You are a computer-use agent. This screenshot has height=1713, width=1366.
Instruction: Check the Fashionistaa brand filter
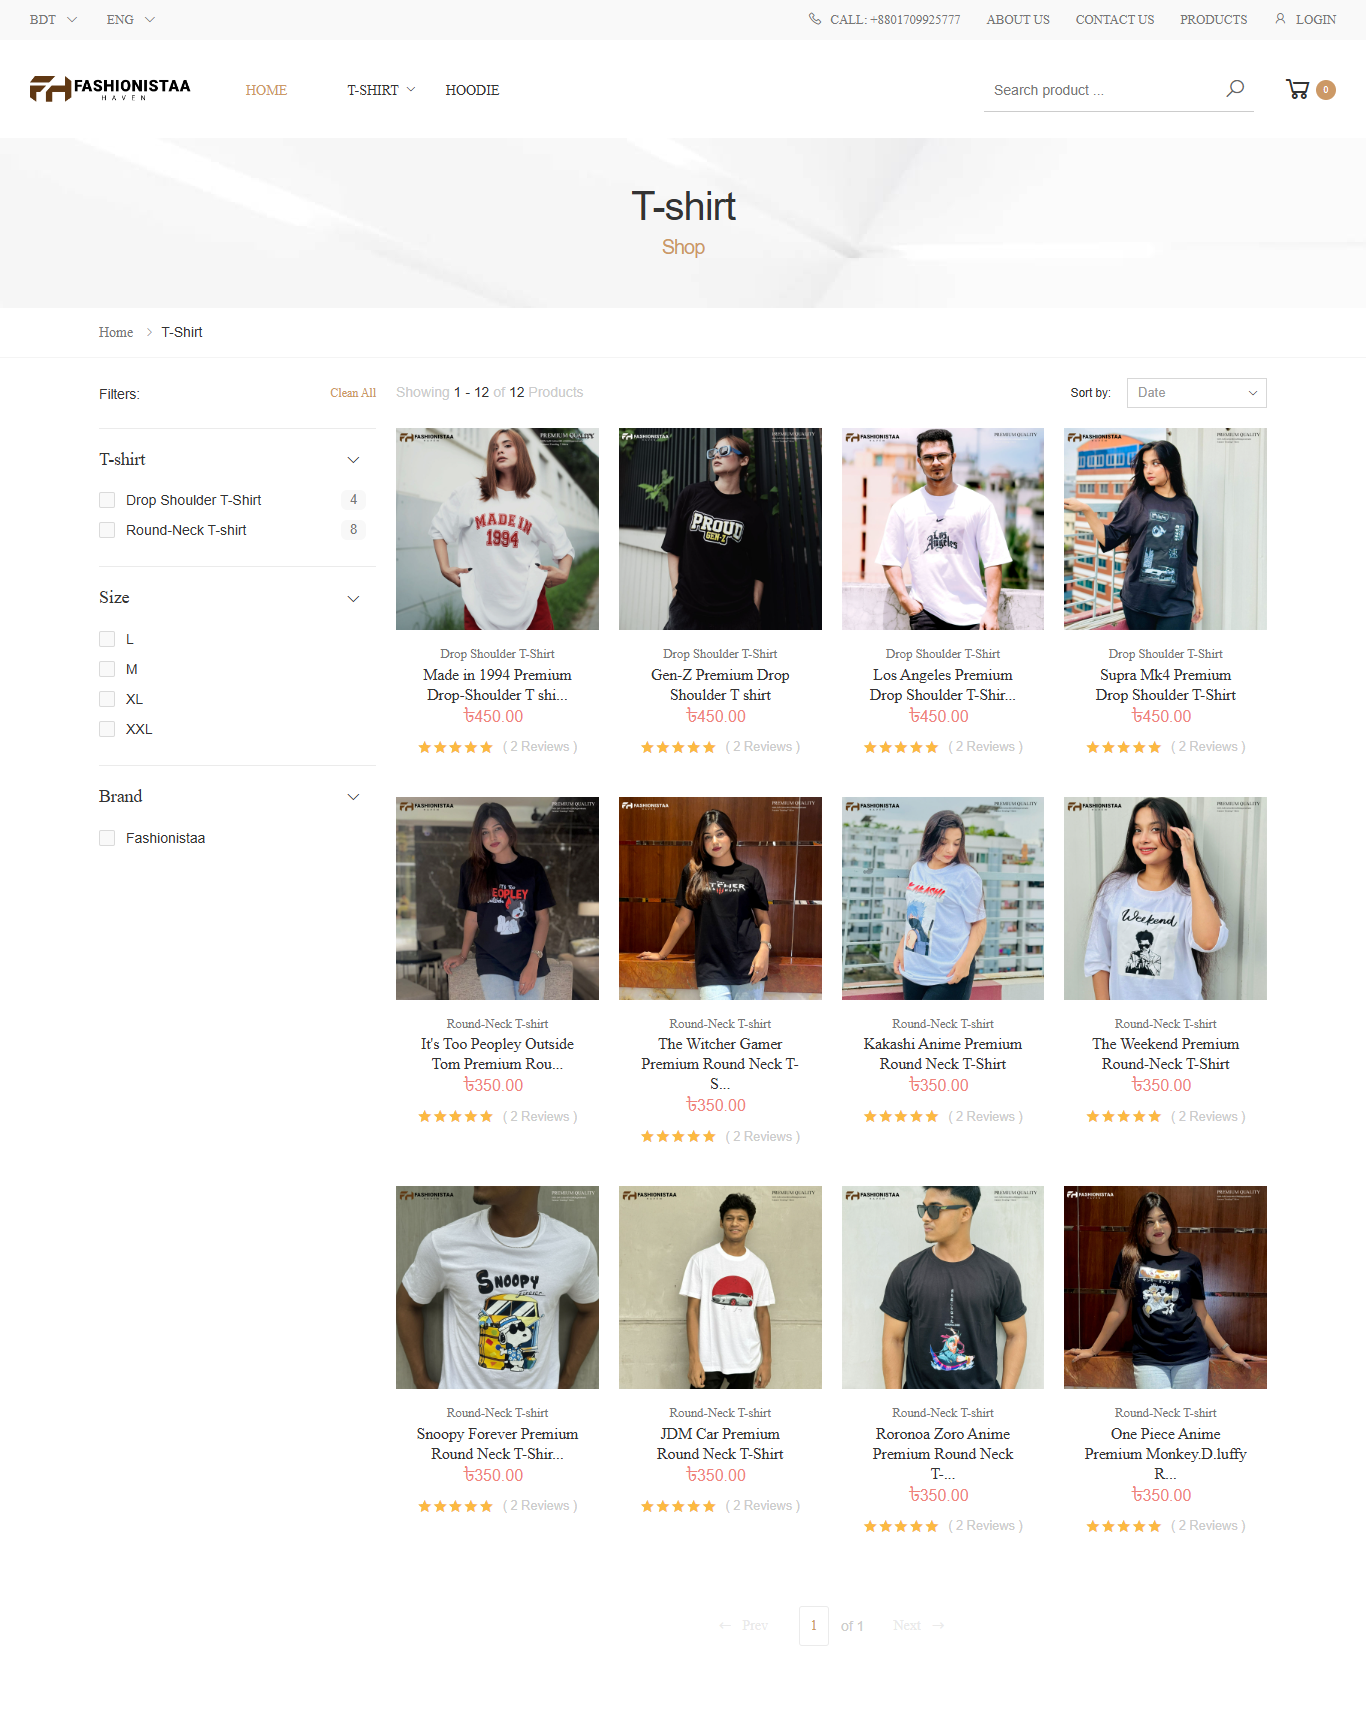(x=107, y=838)
